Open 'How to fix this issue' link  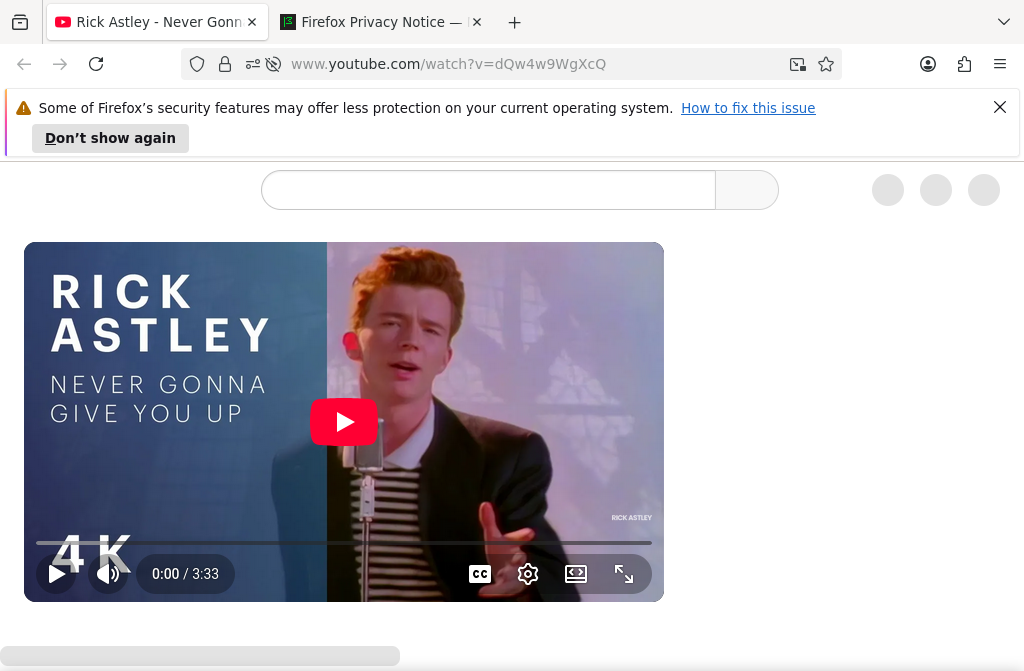tap(748, 108)
